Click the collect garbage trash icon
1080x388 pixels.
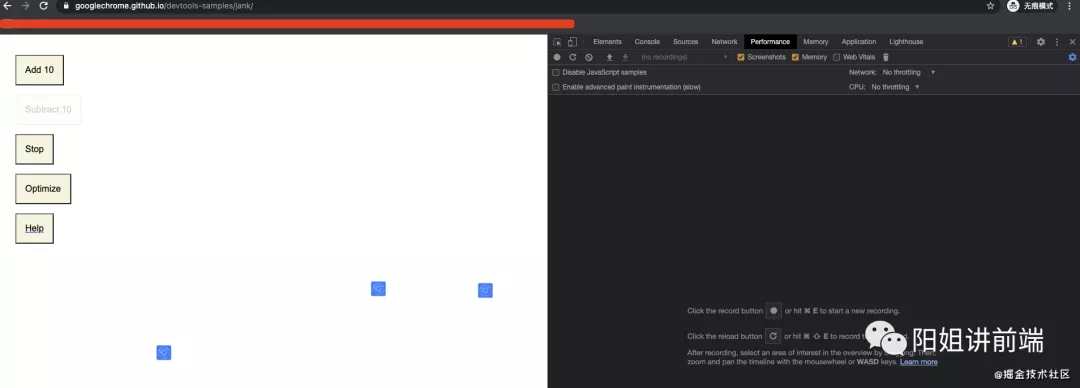[x=886, y=57]
